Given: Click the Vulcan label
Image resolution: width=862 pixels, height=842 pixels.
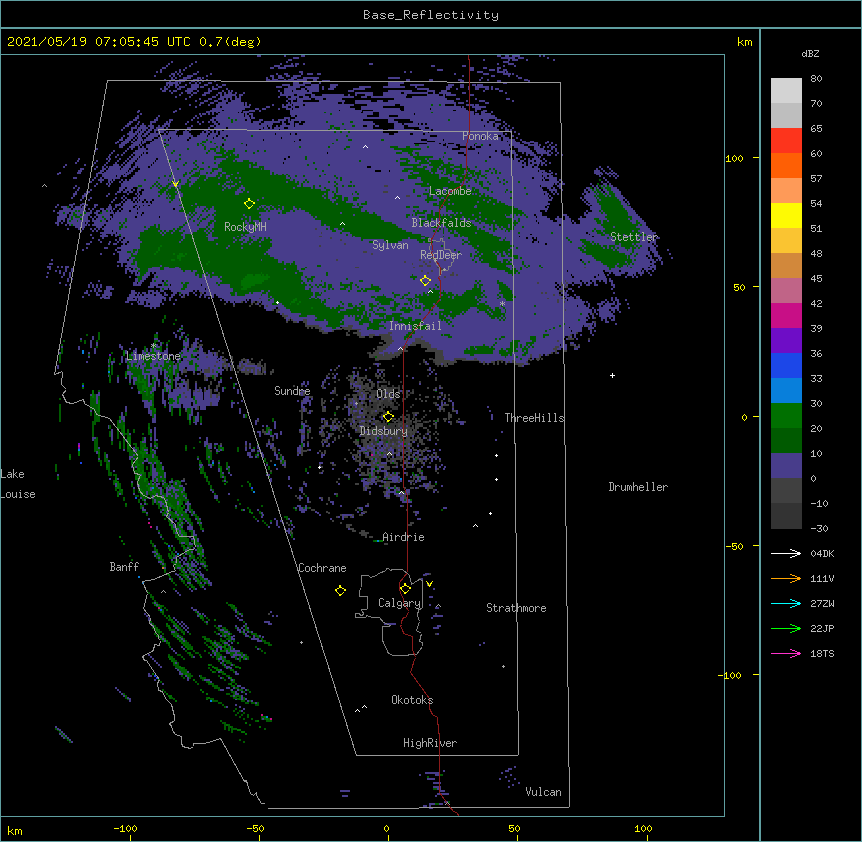Looking at the screenshot, I should pyautogui.click(x=543, y=792).
